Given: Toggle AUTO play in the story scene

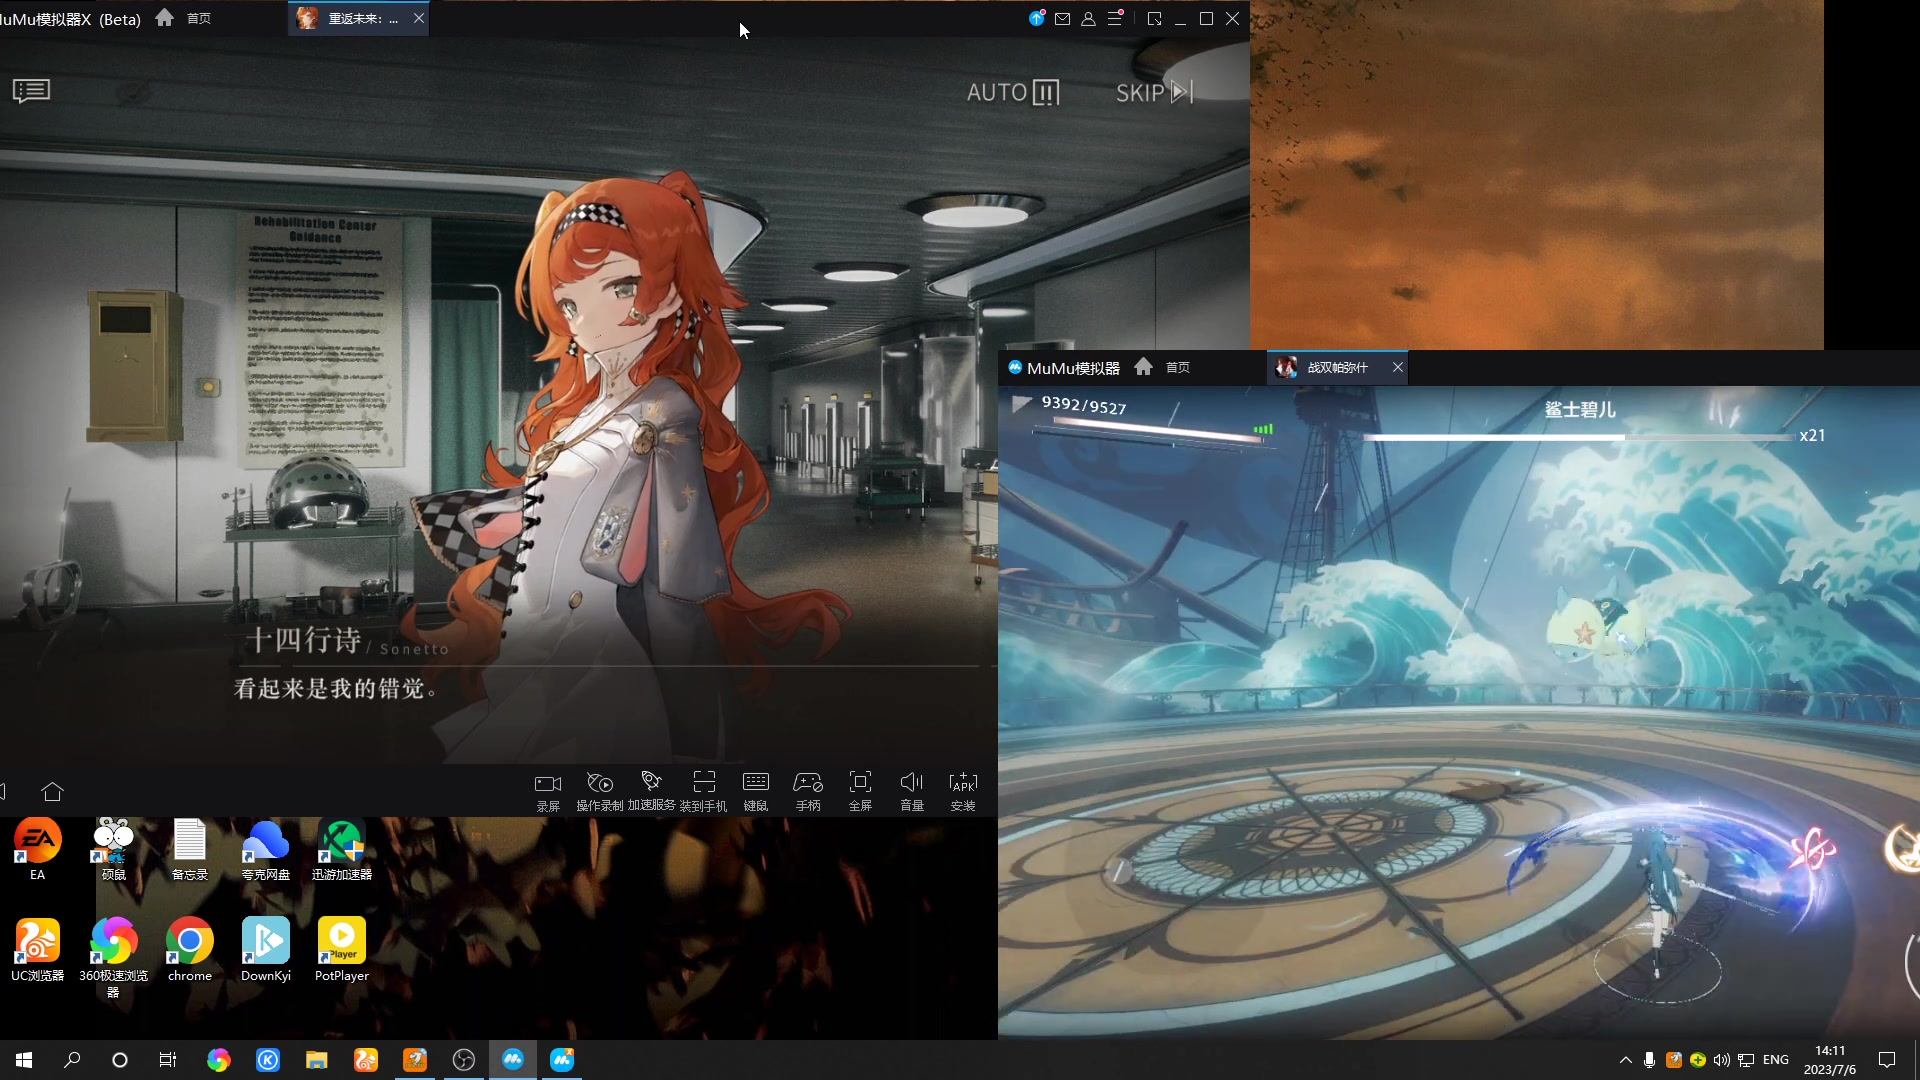Looking at the screenshot, I should (1013, 93).
